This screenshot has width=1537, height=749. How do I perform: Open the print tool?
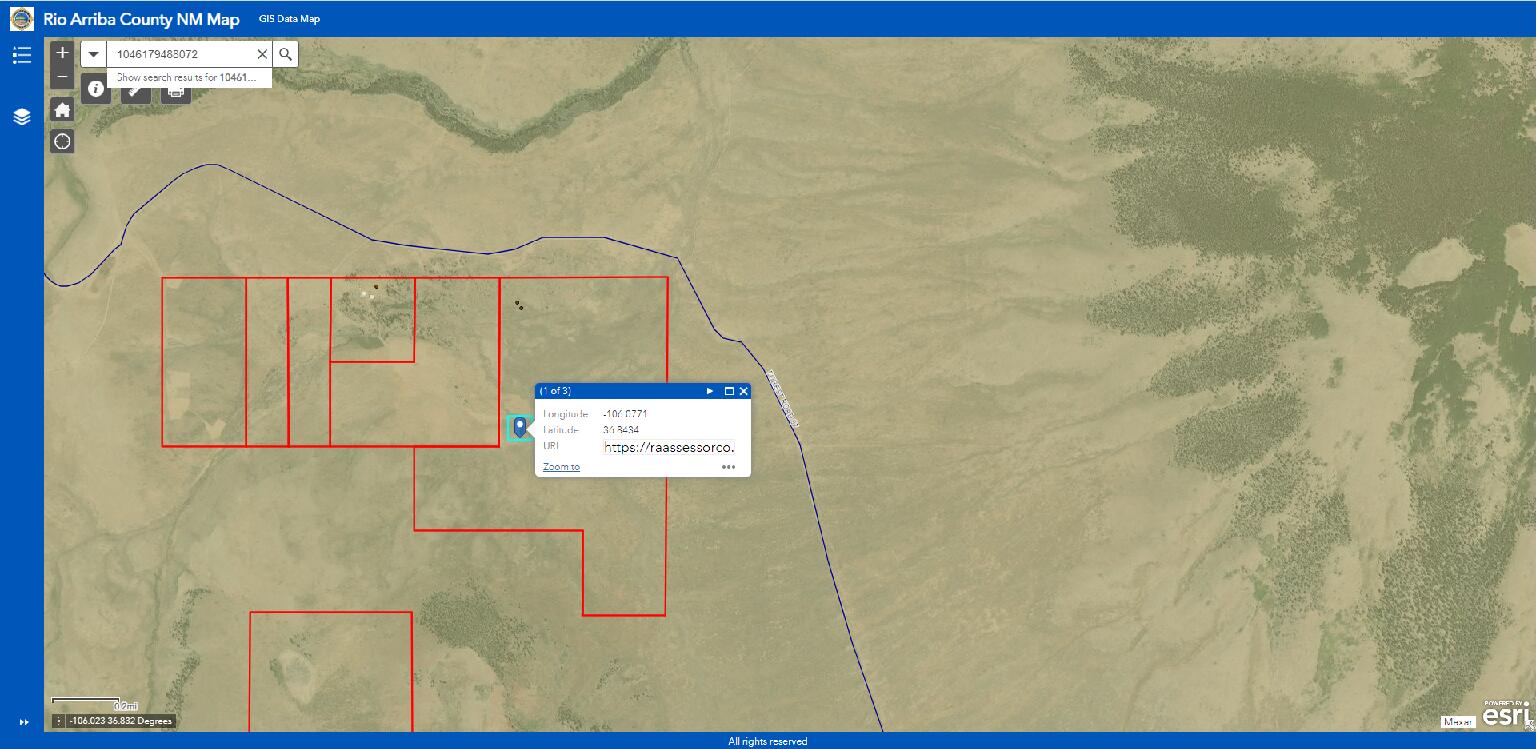coord(175,89)
